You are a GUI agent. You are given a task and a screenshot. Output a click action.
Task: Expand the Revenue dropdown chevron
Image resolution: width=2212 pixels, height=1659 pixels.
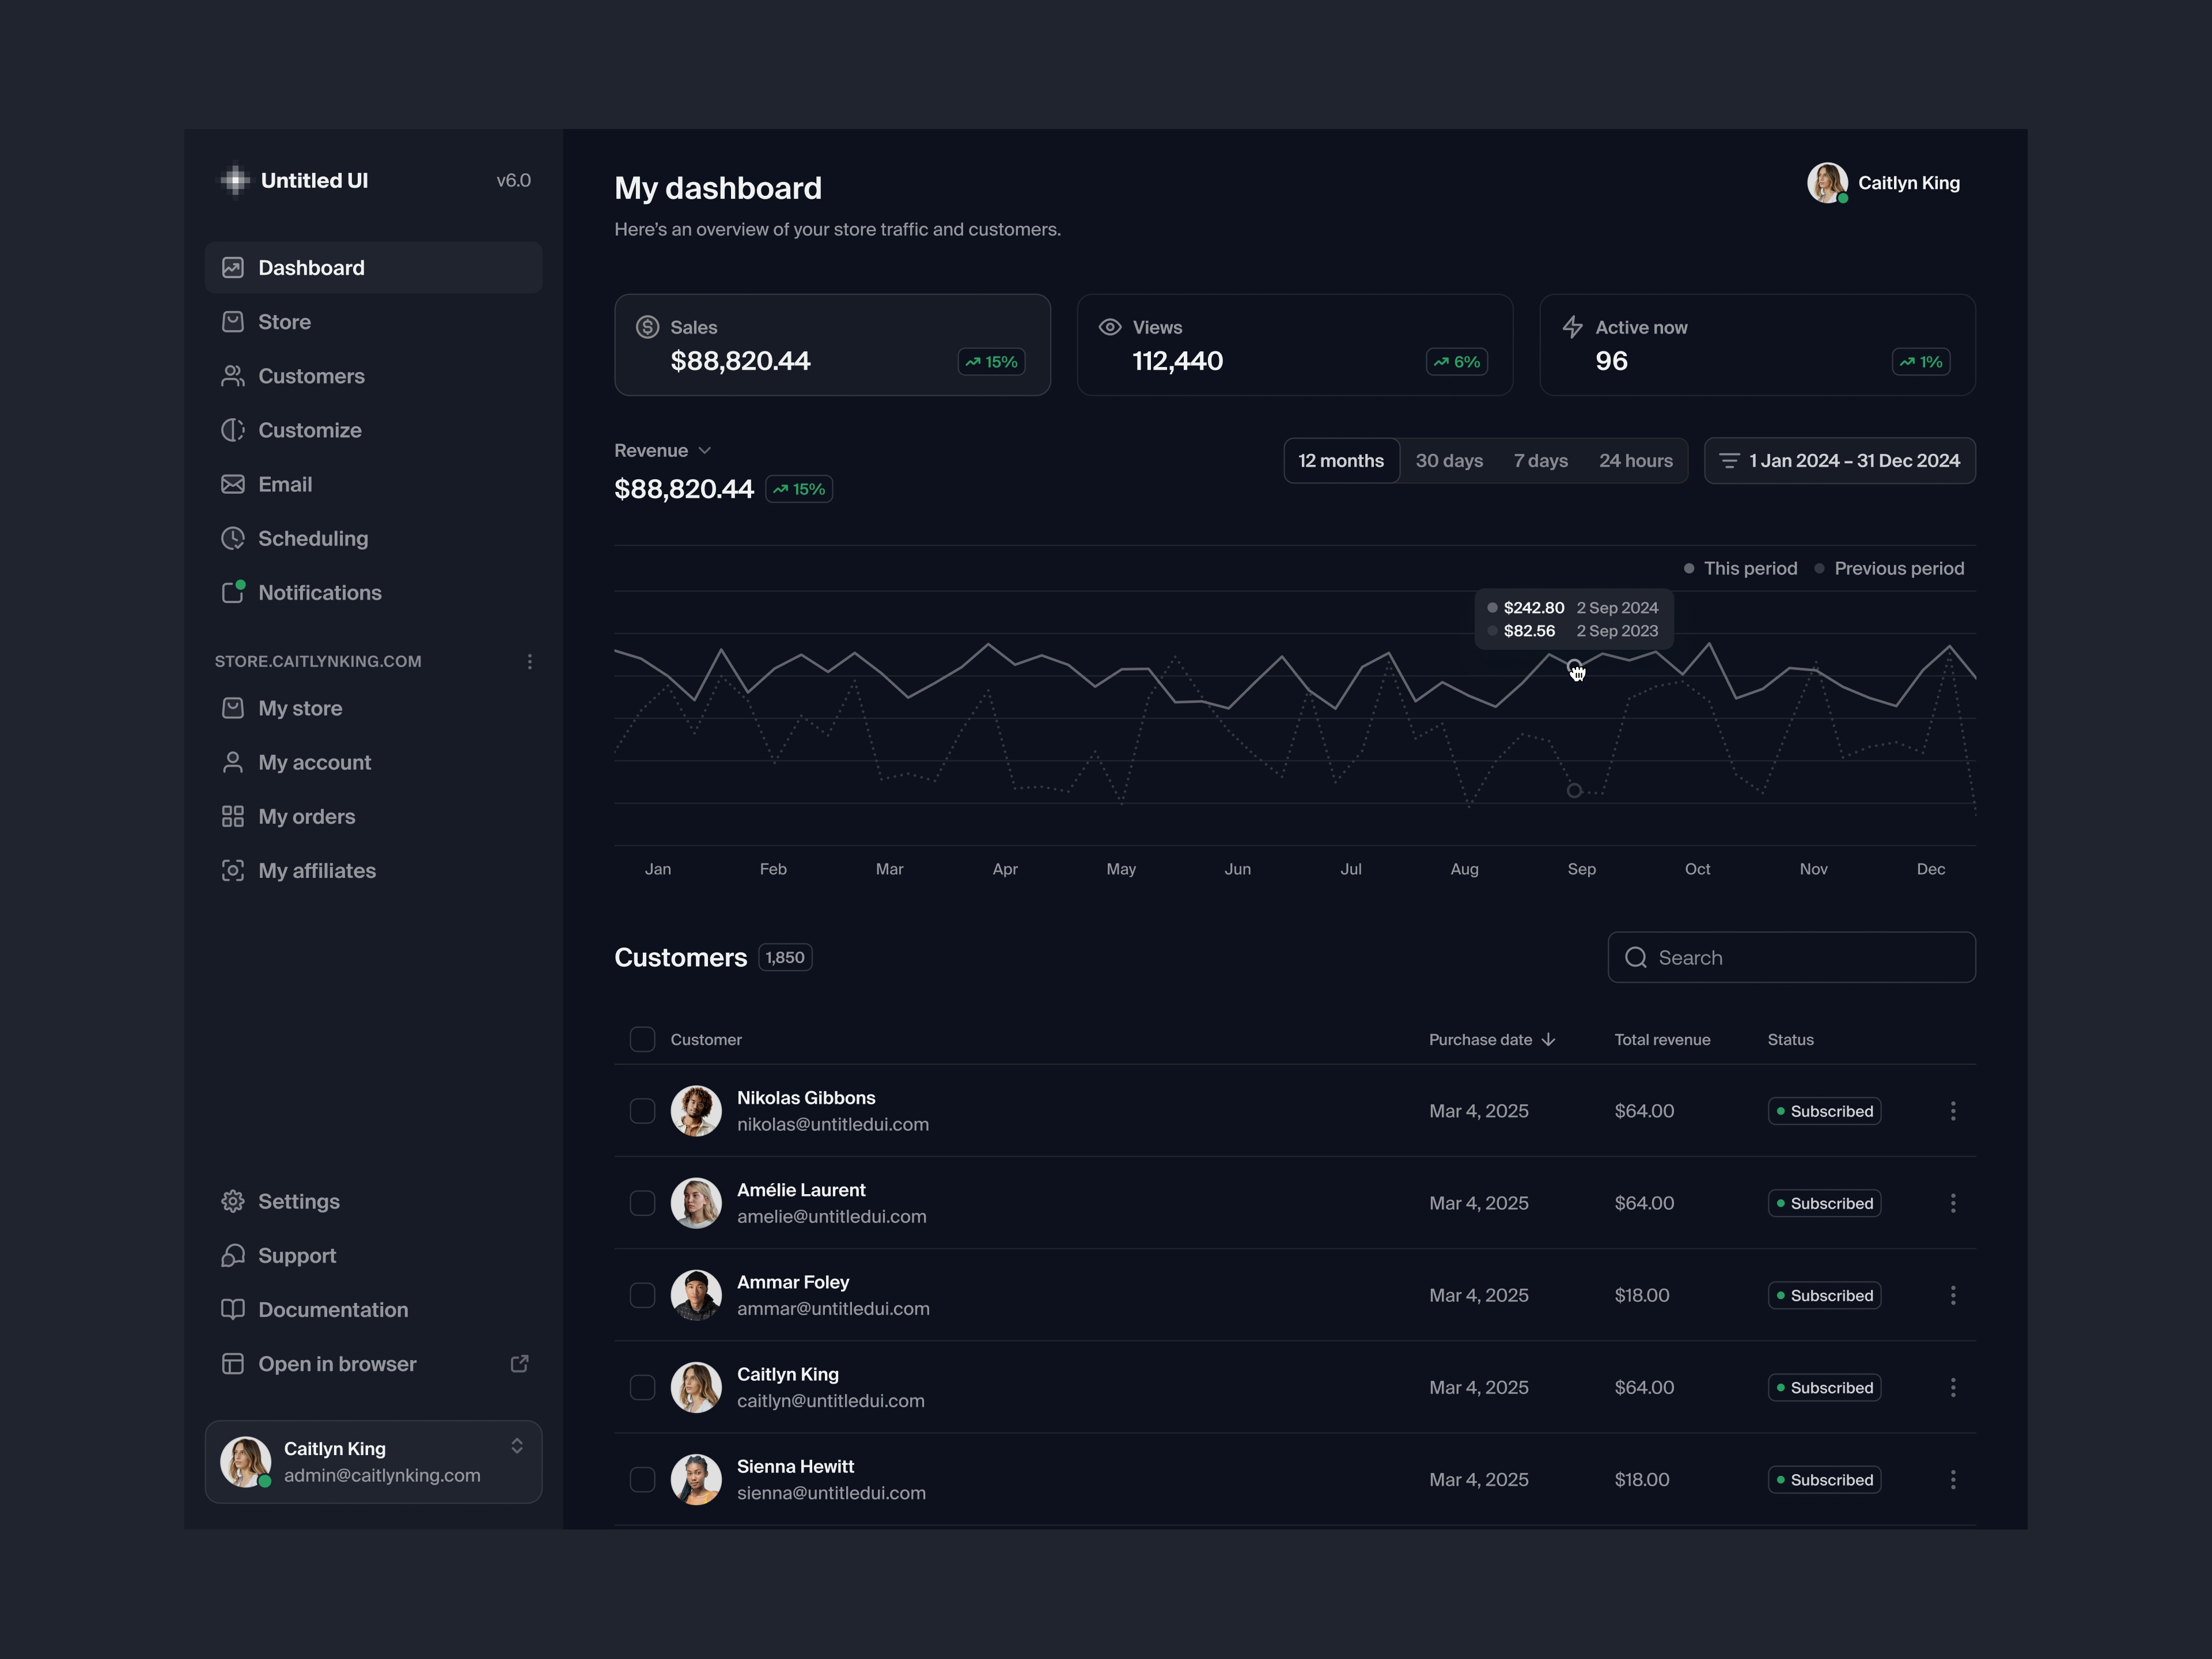pyautogui.click(x=704, y=450)
